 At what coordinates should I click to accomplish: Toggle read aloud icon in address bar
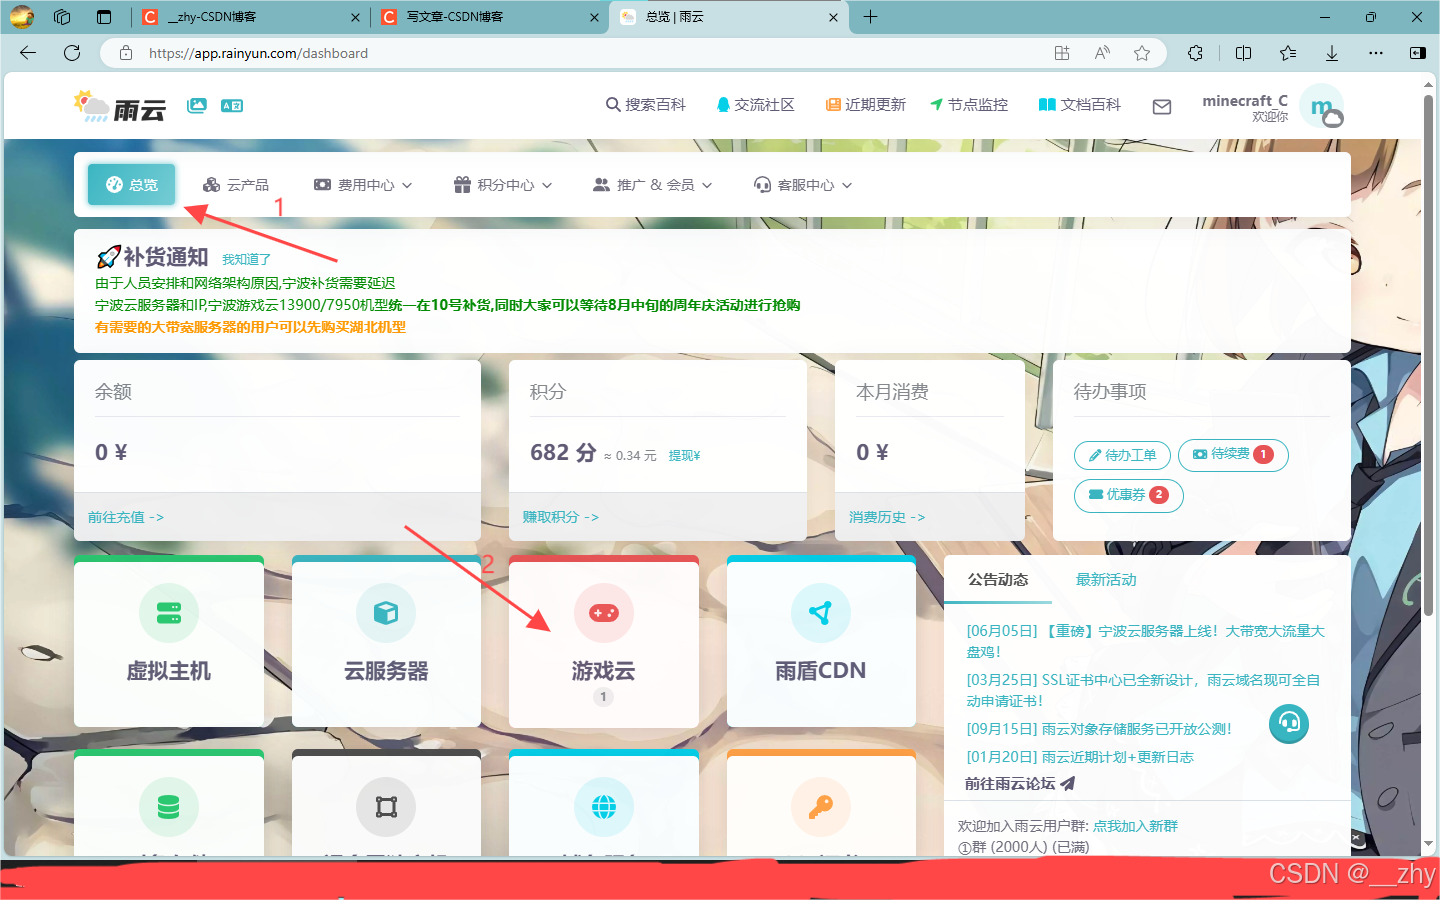[1102, 53]
